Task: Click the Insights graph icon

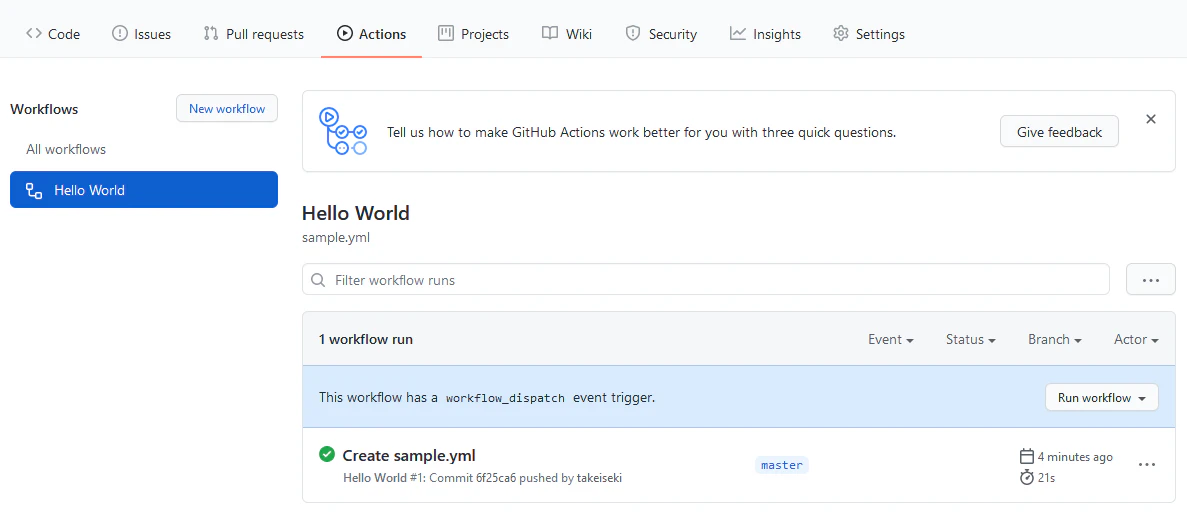Action: [x=737, y=33]
